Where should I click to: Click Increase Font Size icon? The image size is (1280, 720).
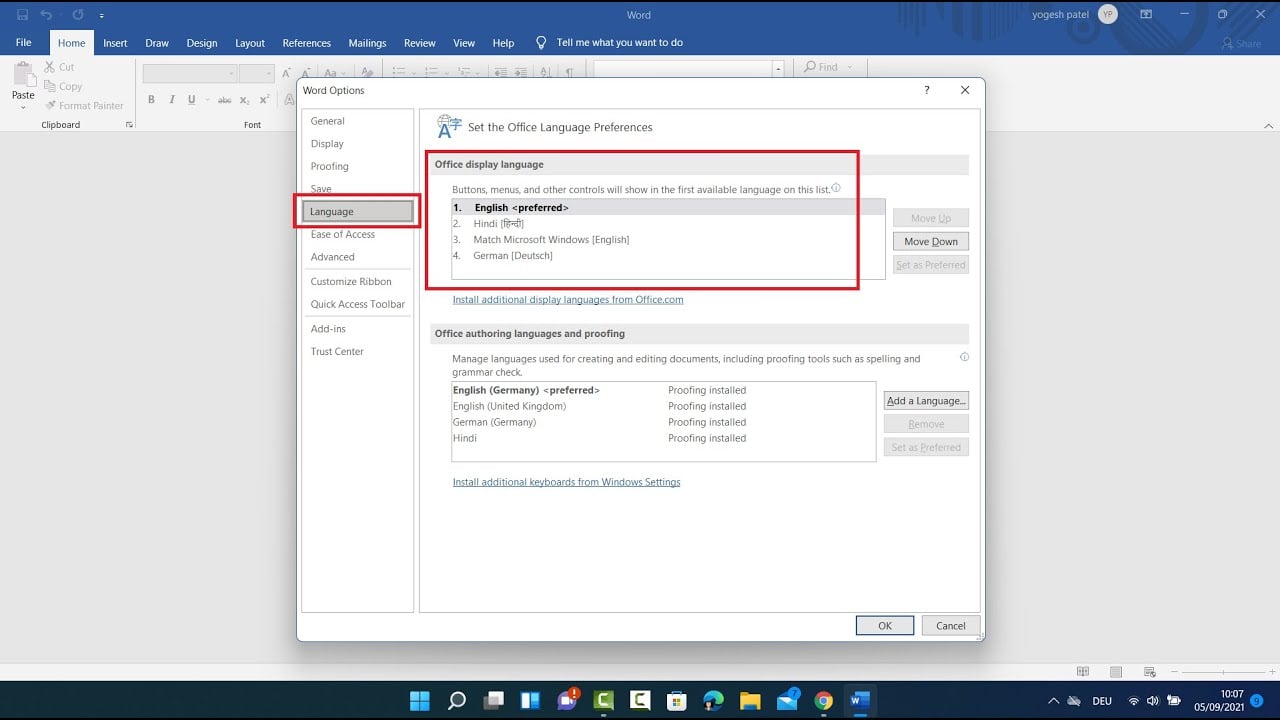point(287,73)
